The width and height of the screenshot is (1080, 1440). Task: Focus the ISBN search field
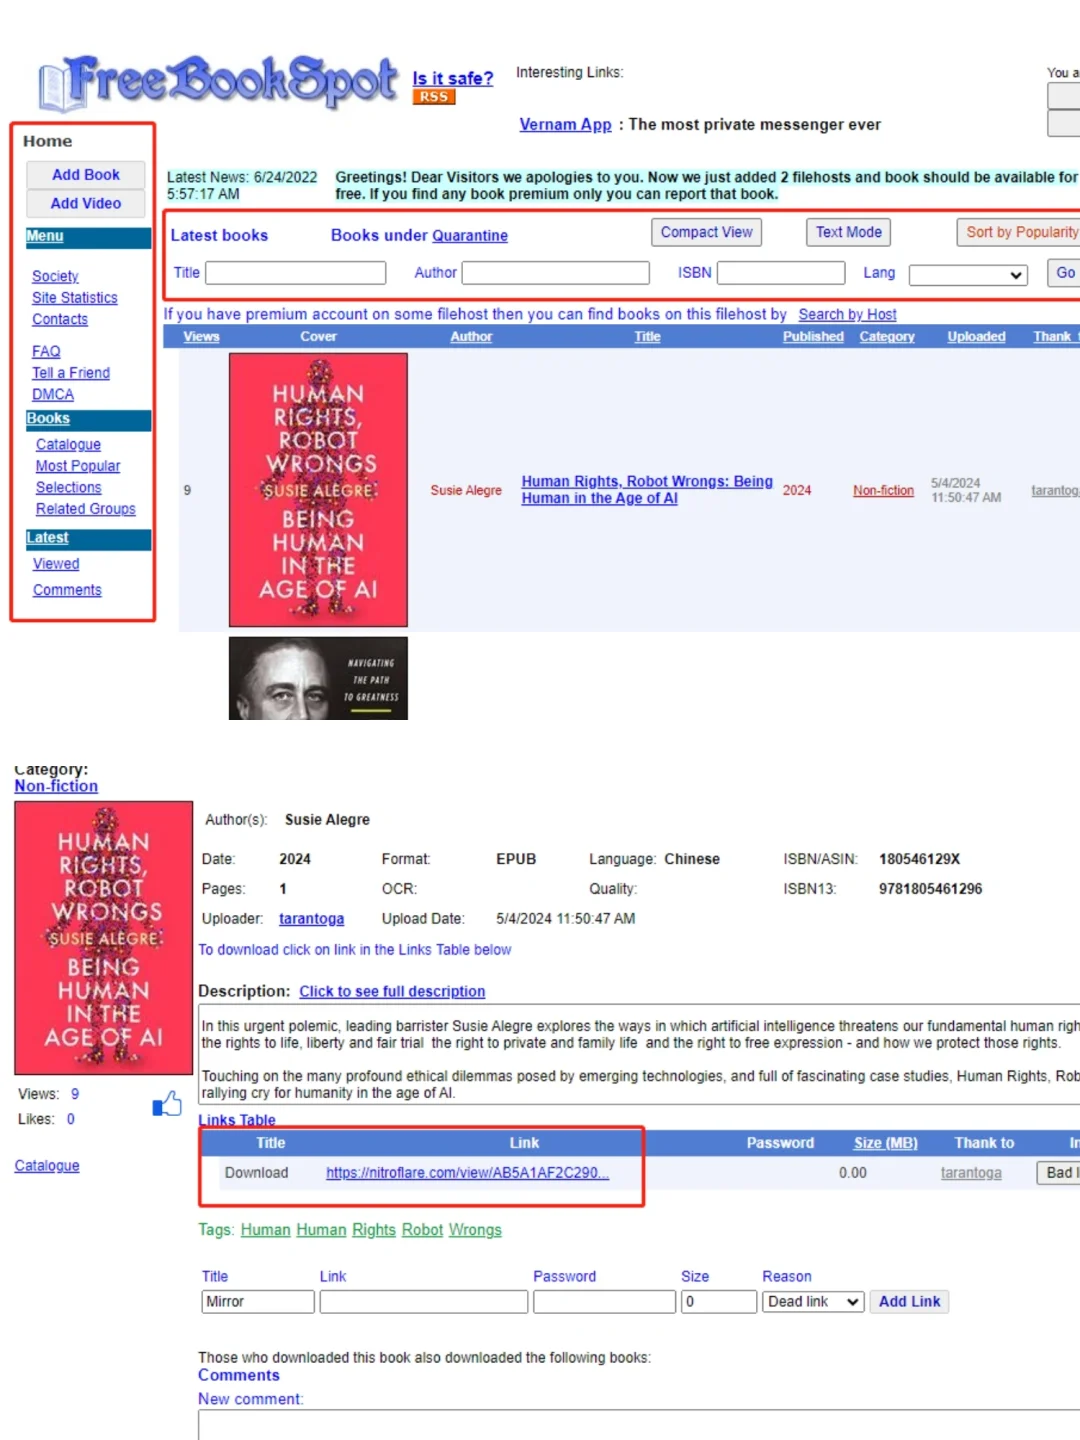(x=781, y=273)
